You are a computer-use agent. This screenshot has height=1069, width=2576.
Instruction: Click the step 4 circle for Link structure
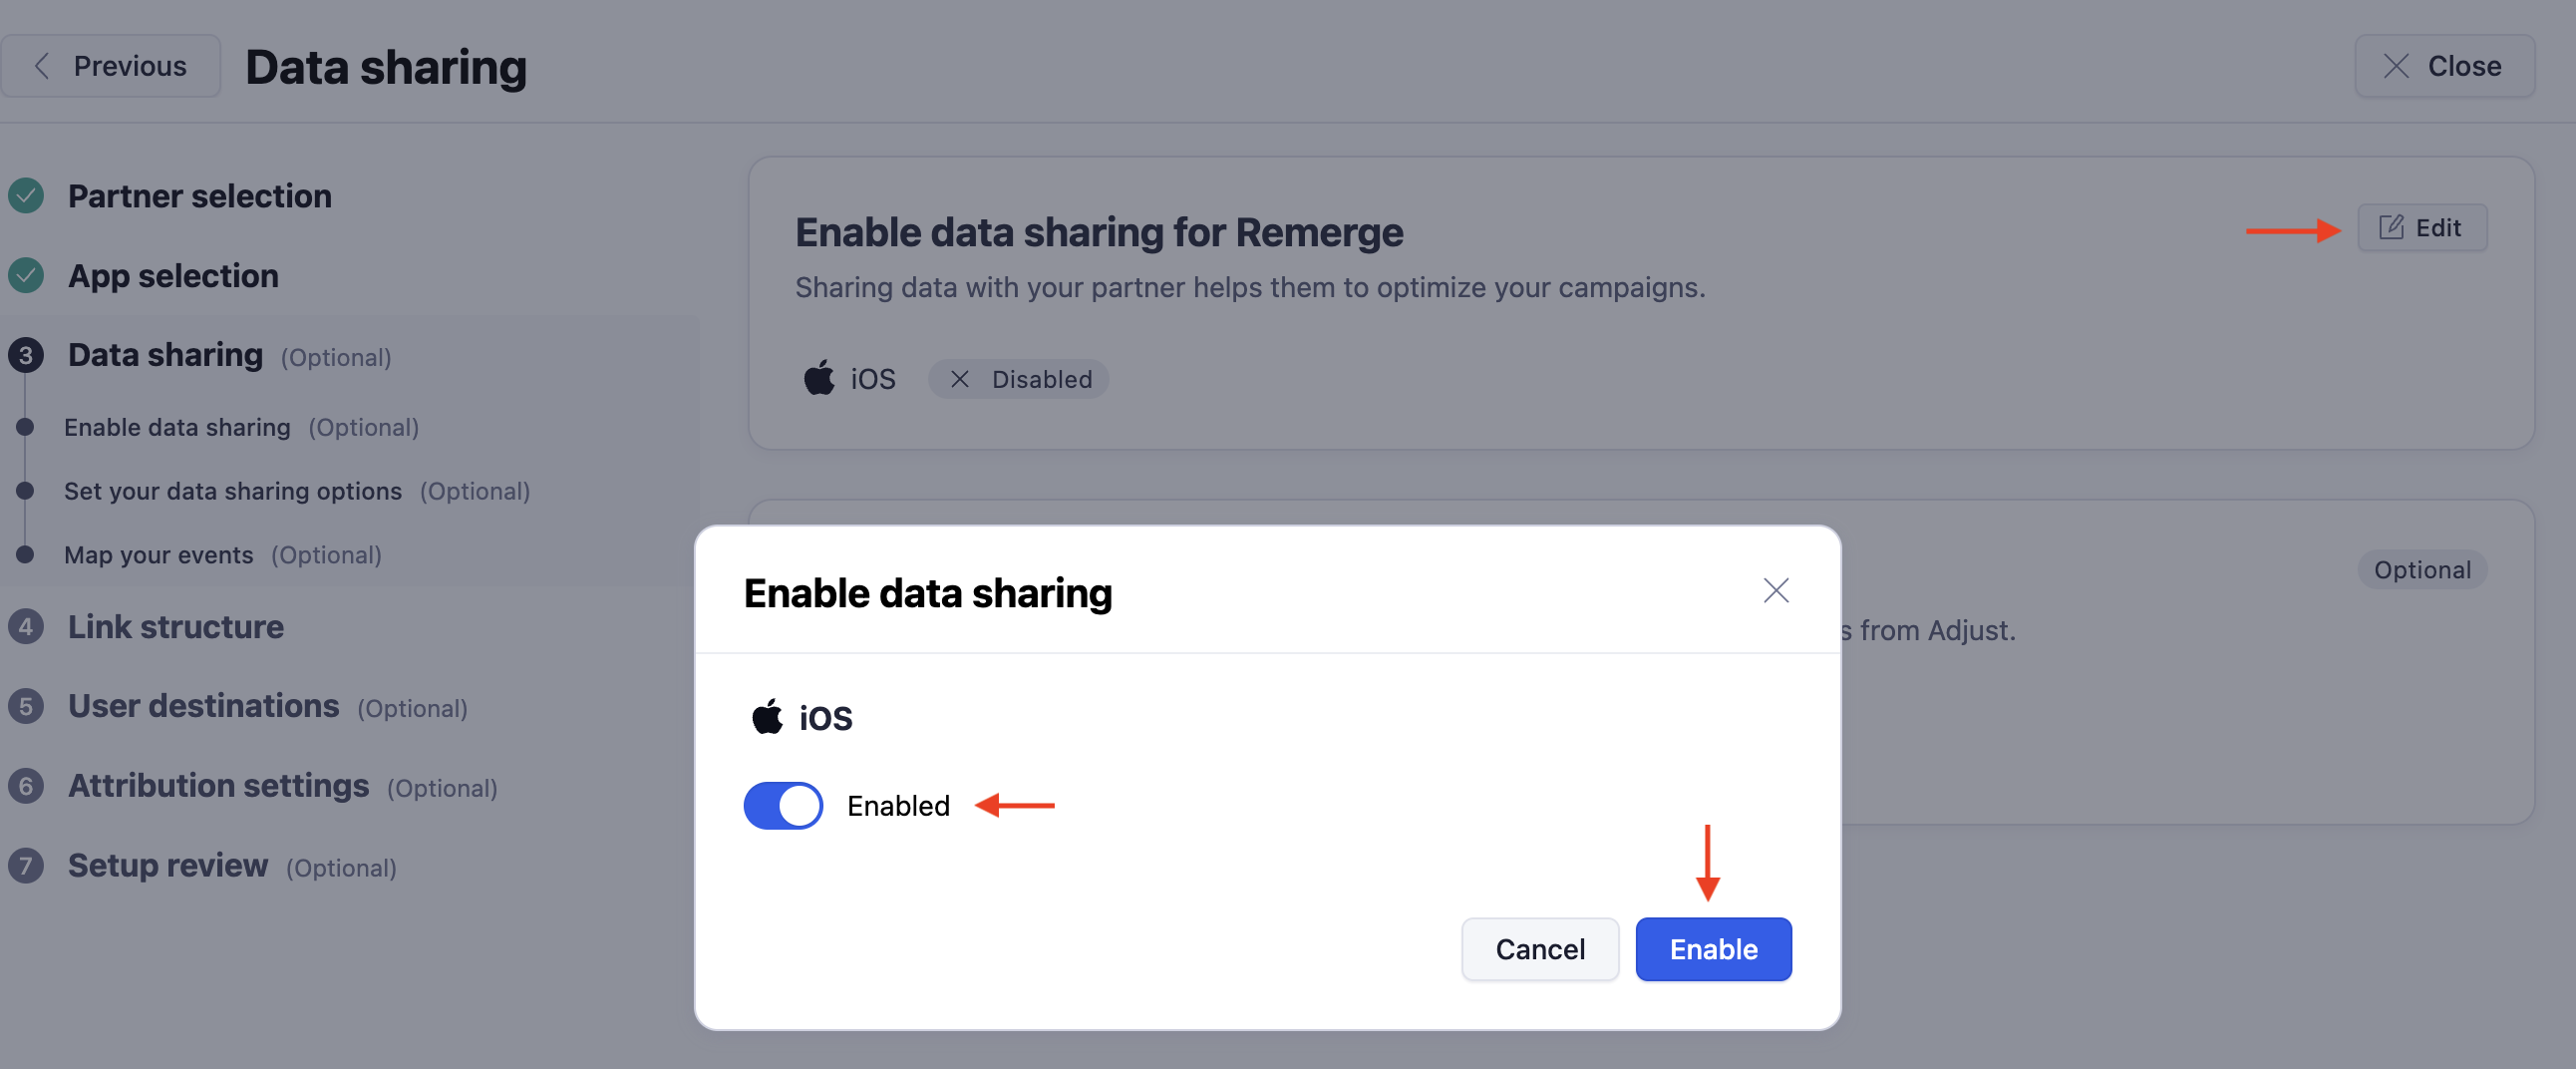(x=25, y=627)
